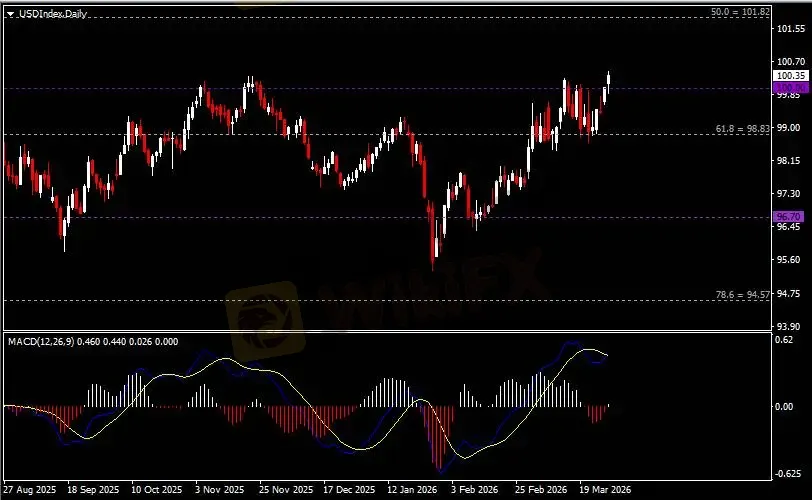Screen dimensions: 812x500
Task: Click the -0.625 MACD scale value
Action: point(787,474)
